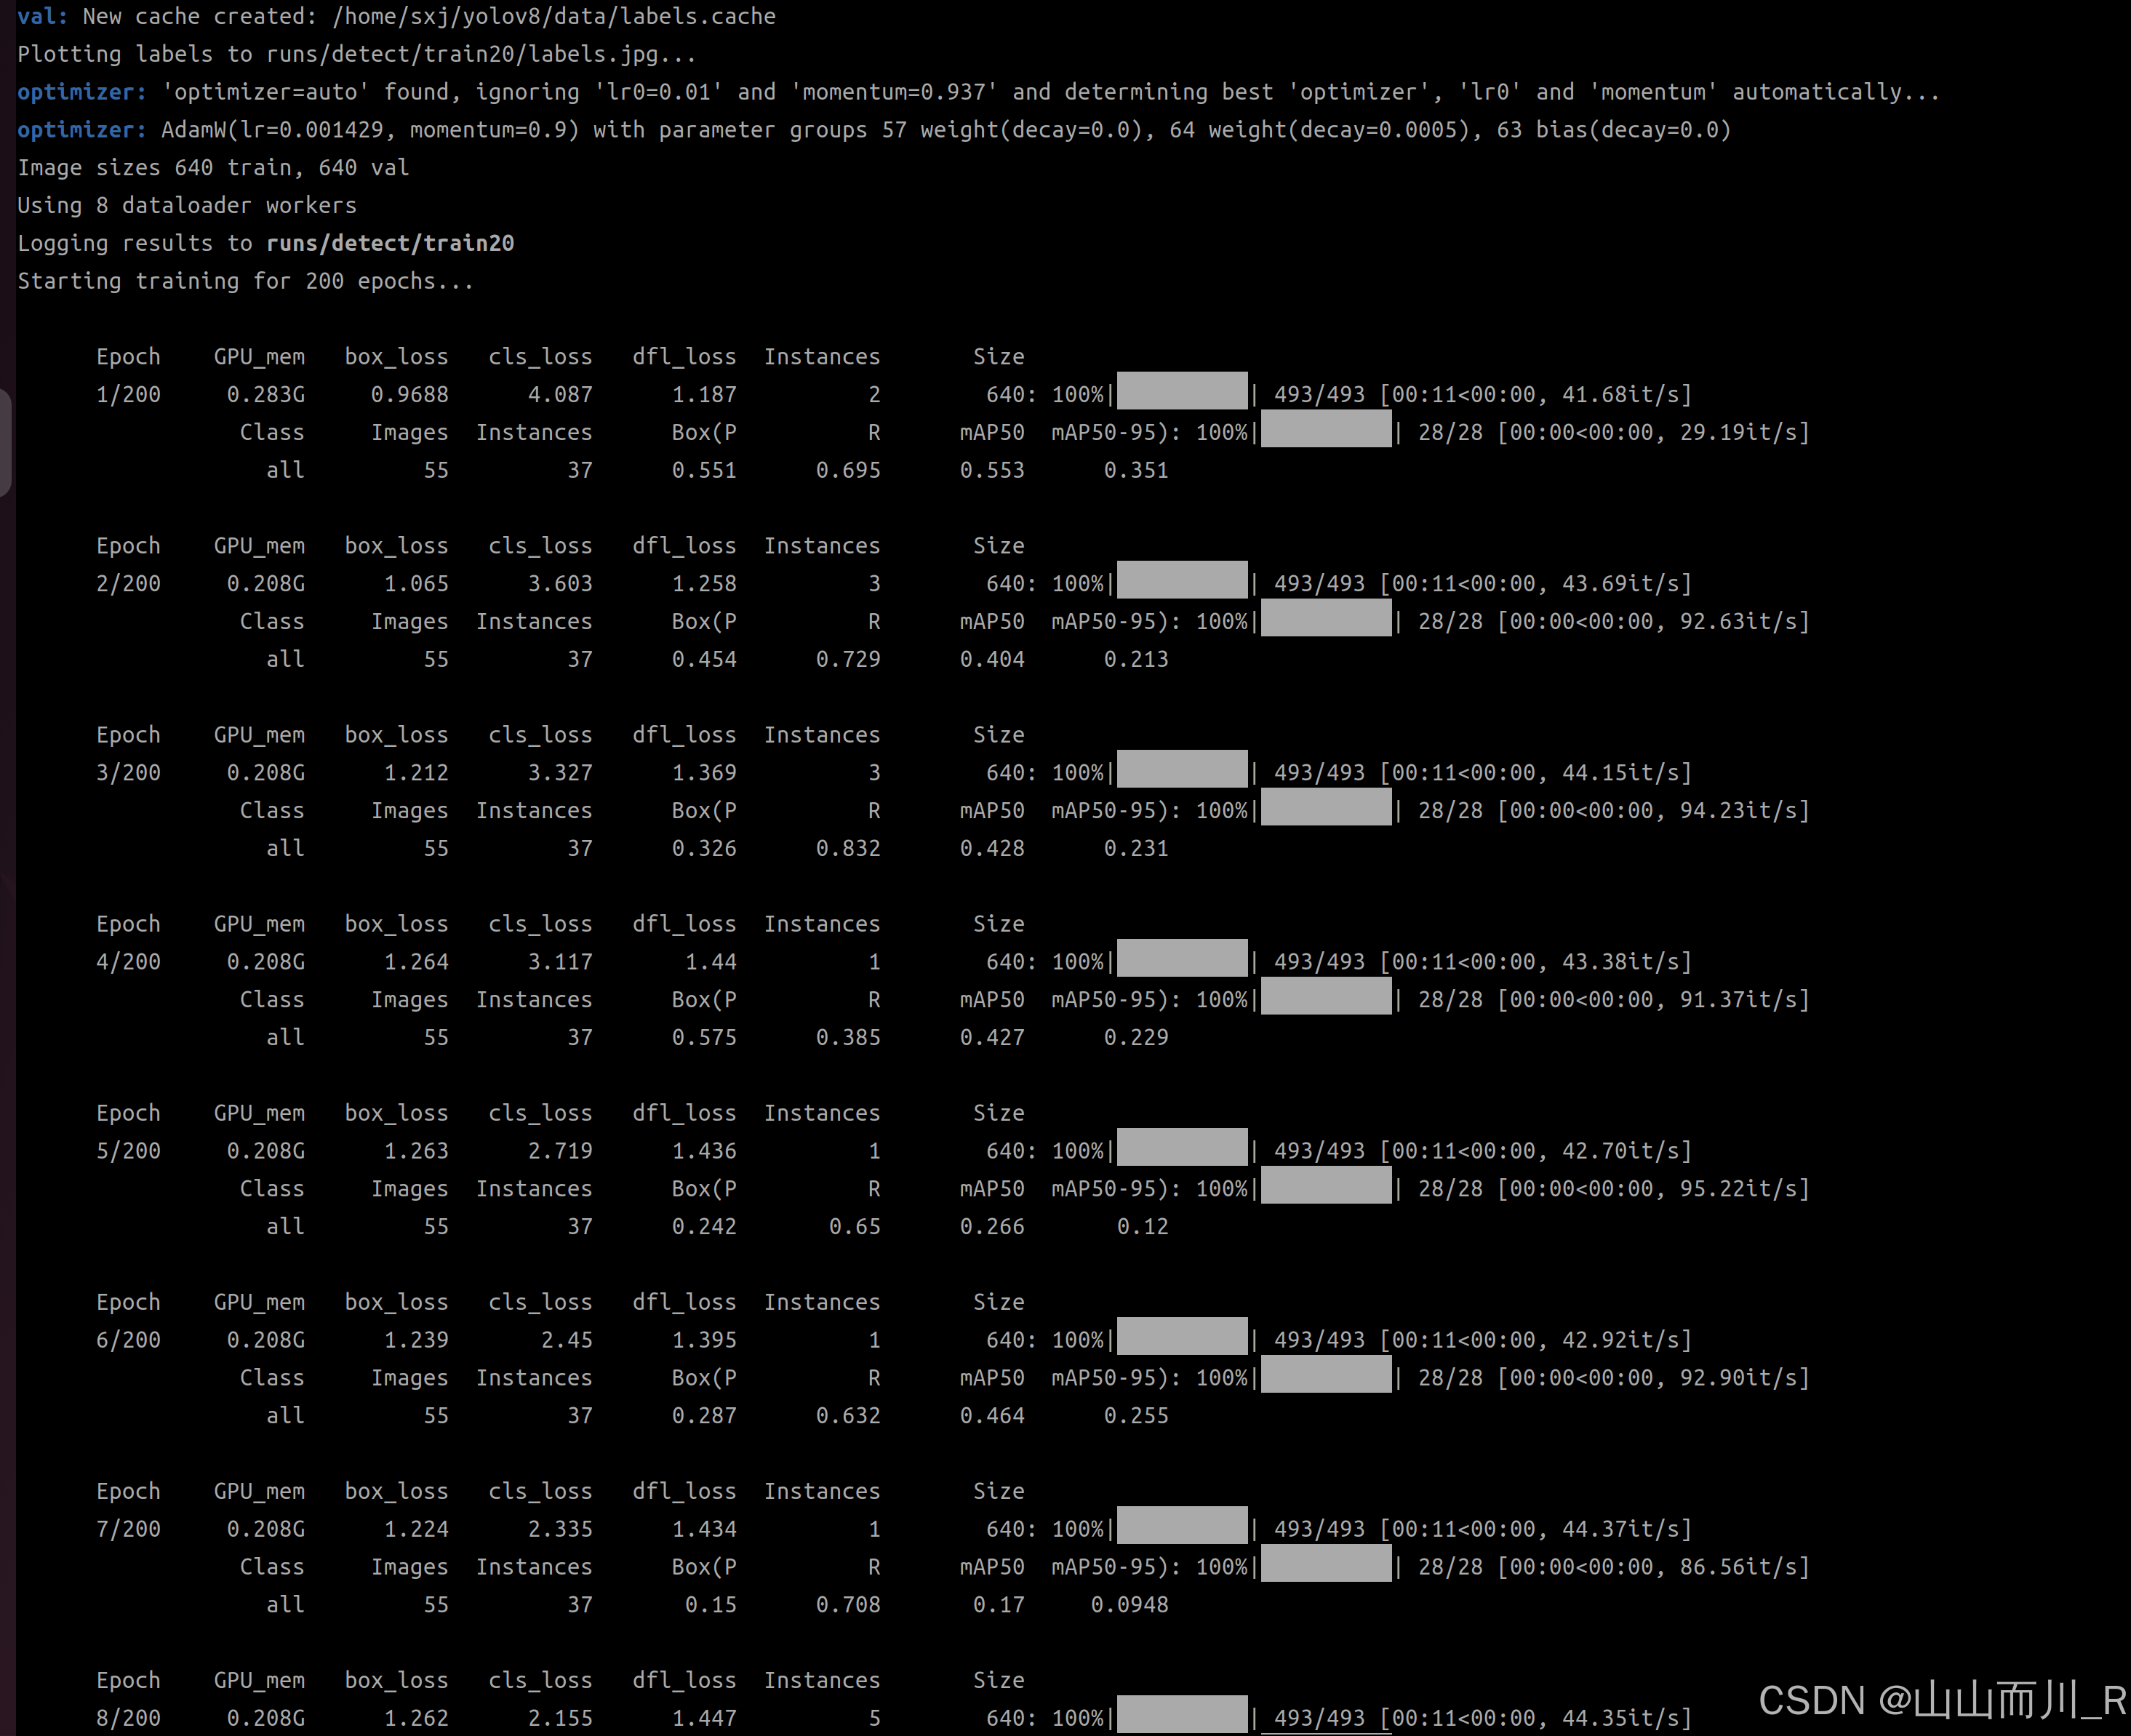The image size is (2131, 1736).
Task: Select the 'Plotting labels to runs/detect/train20/labels.jpg' line
Action: pos(356,54)
